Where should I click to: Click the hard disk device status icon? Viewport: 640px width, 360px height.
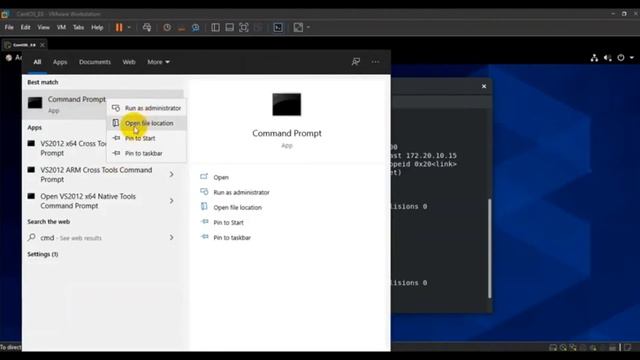tap(553, 347)
